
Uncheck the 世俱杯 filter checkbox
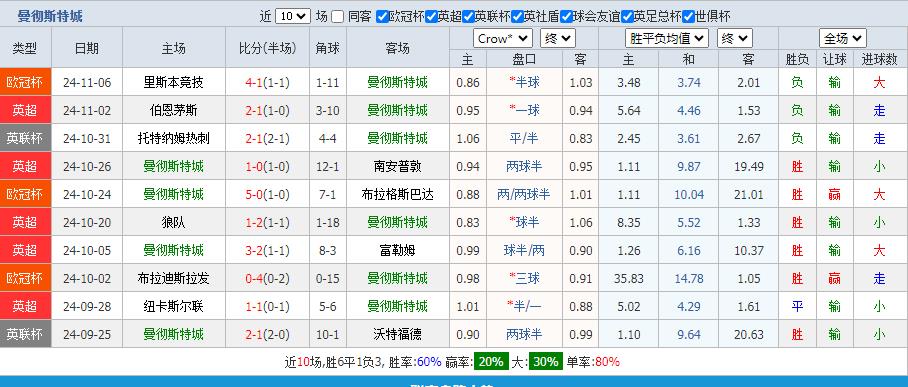click(x=688, y=16)
